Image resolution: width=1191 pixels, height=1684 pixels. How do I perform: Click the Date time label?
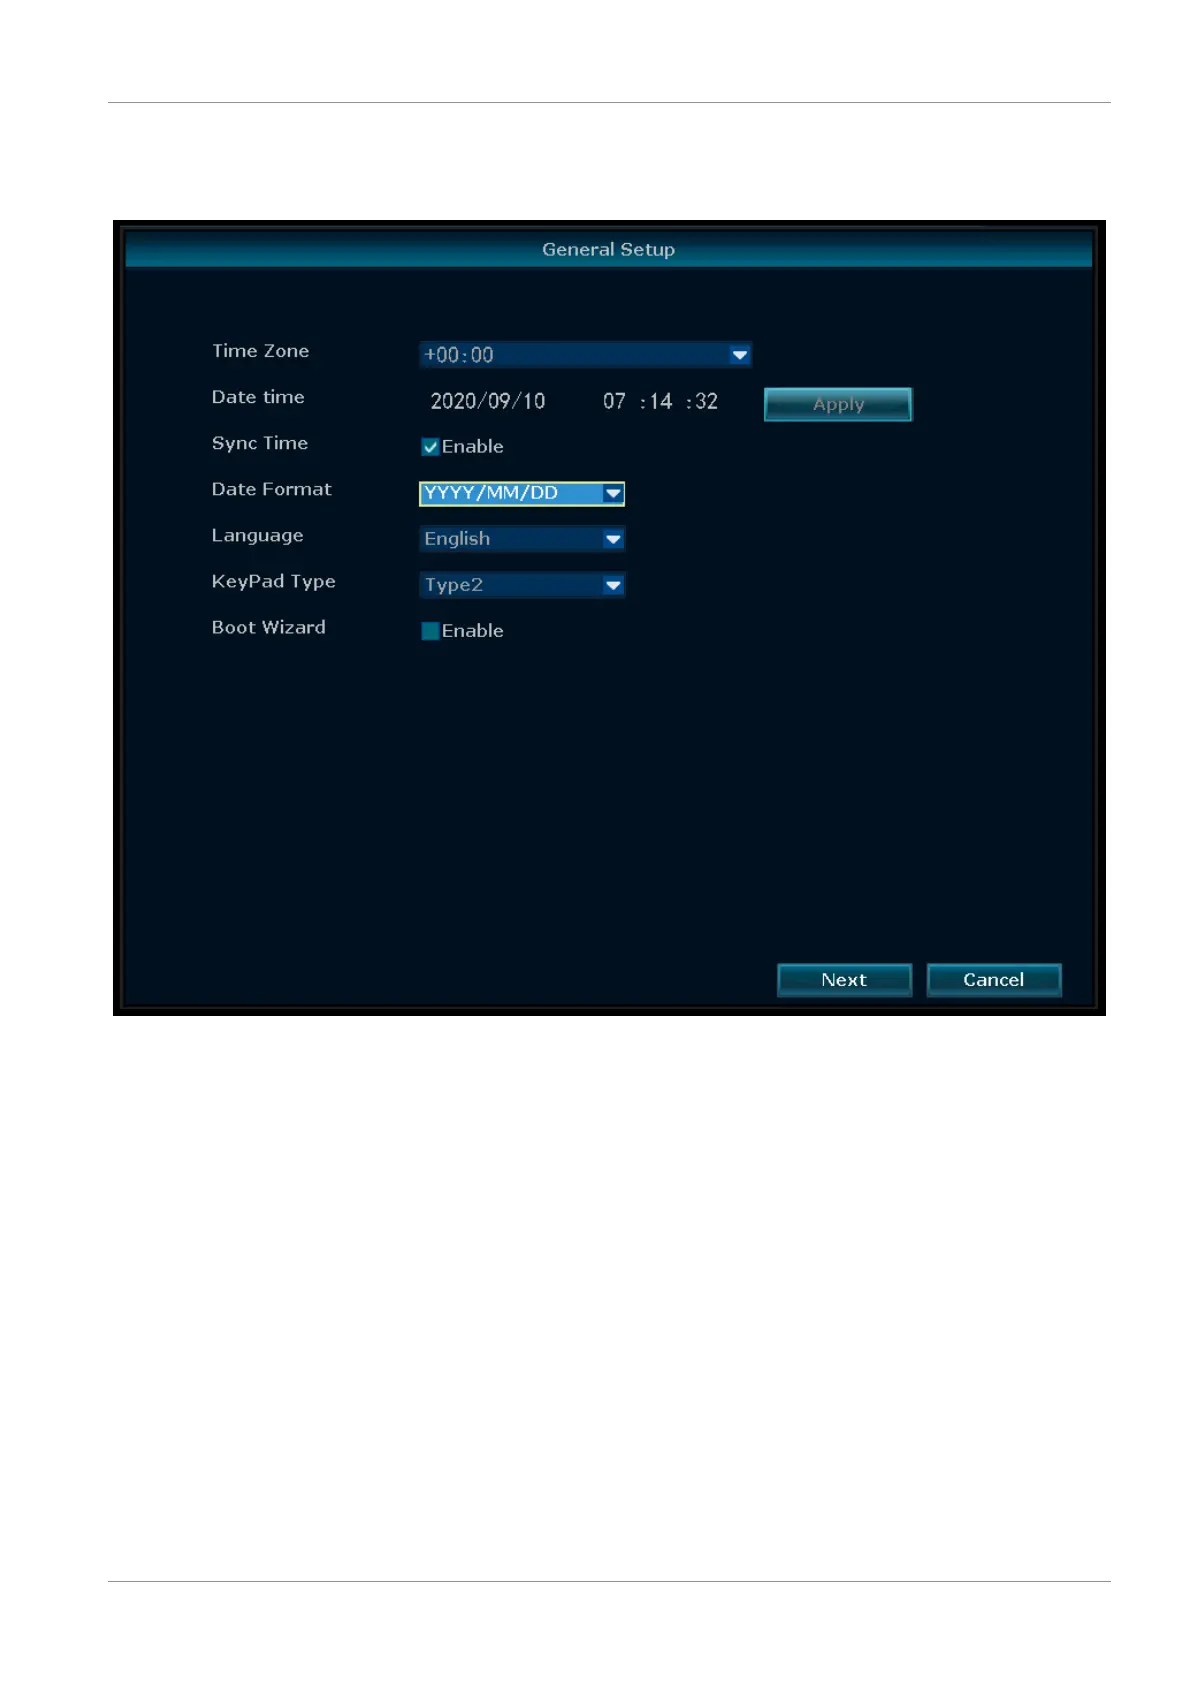point(258,397)
